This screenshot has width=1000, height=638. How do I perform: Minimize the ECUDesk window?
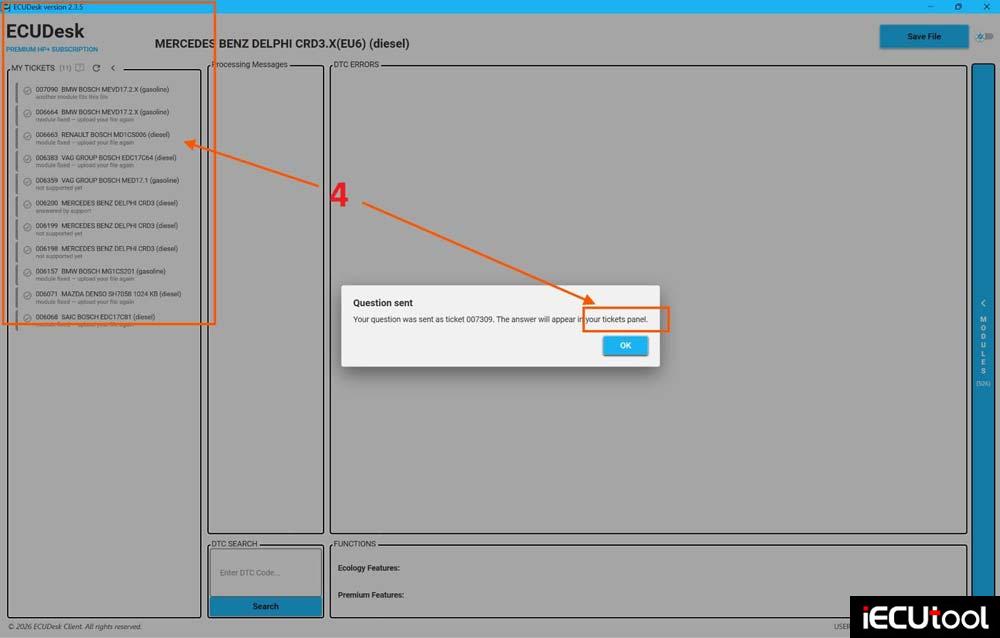[931, 6]
